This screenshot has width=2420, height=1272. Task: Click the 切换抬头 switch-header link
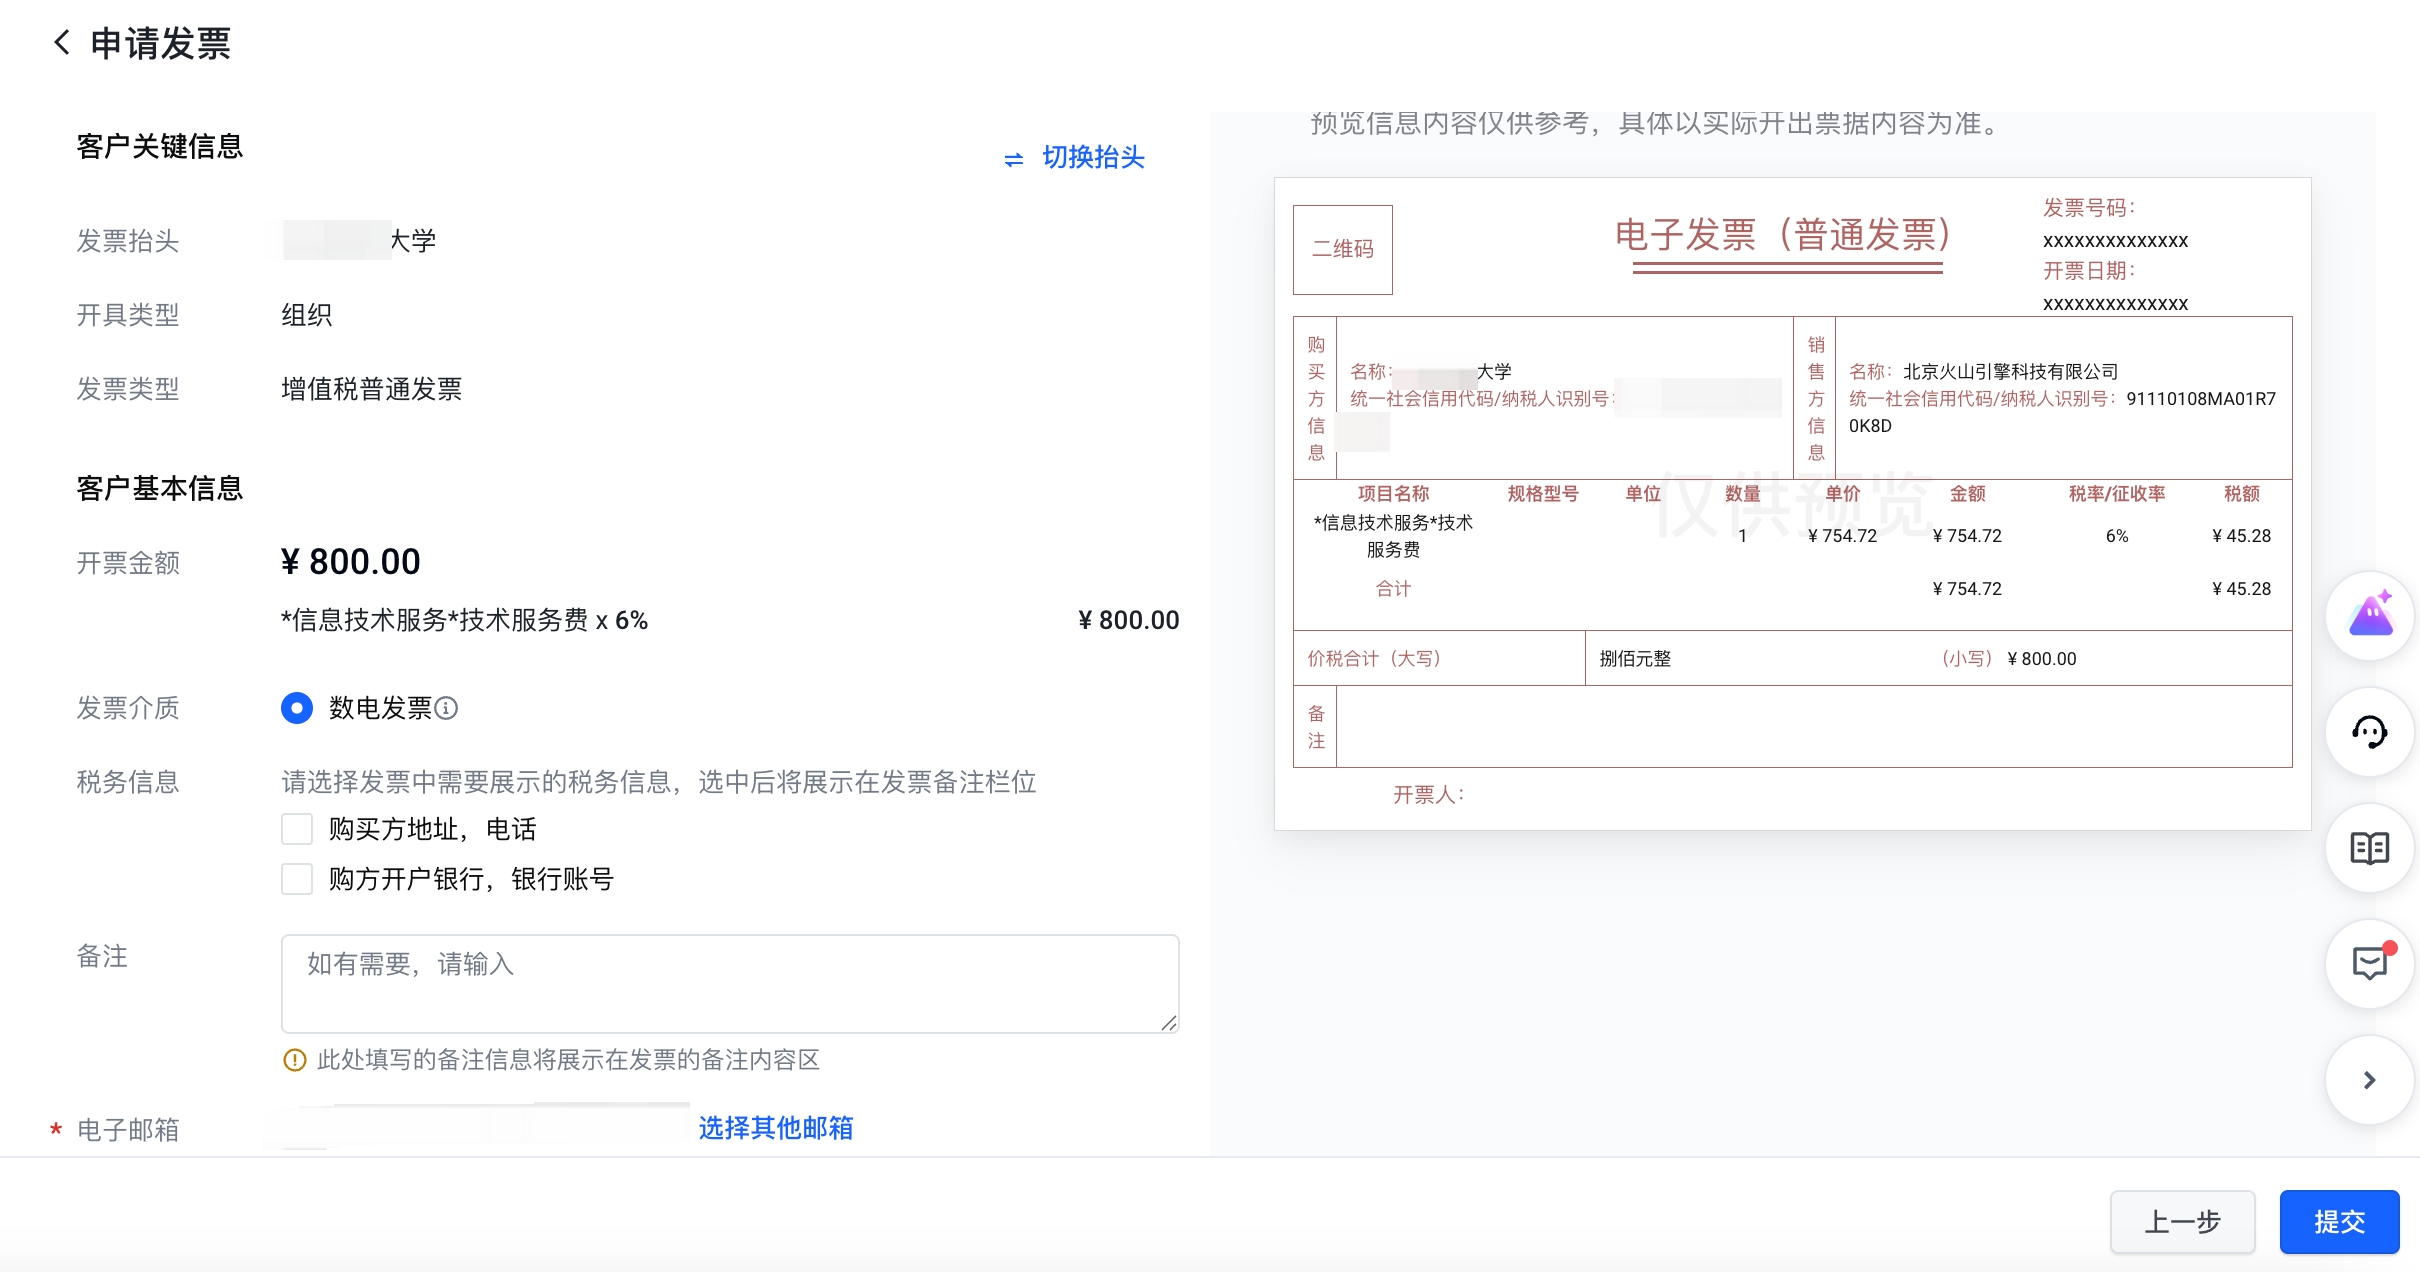coord(1092,158)
